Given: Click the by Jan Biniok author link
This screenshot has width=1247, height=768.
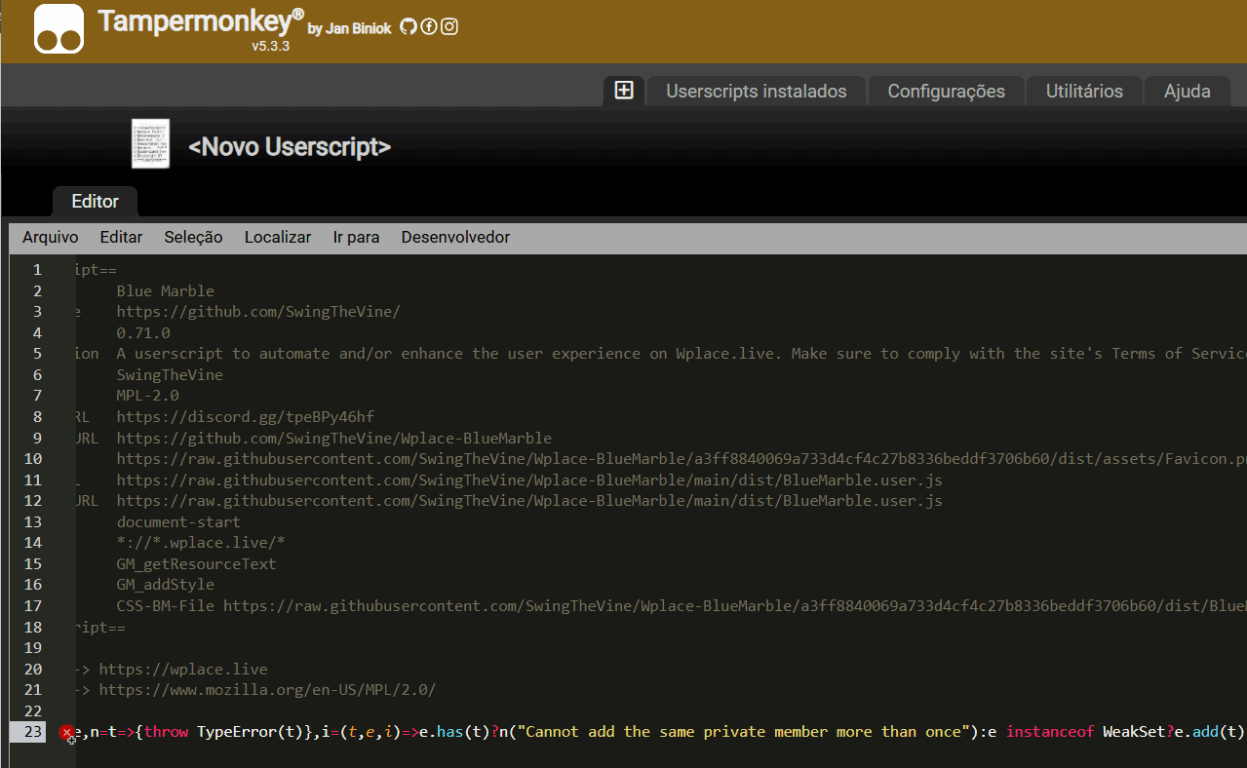Looking at the screenshot, I should (x=349, y=28).
